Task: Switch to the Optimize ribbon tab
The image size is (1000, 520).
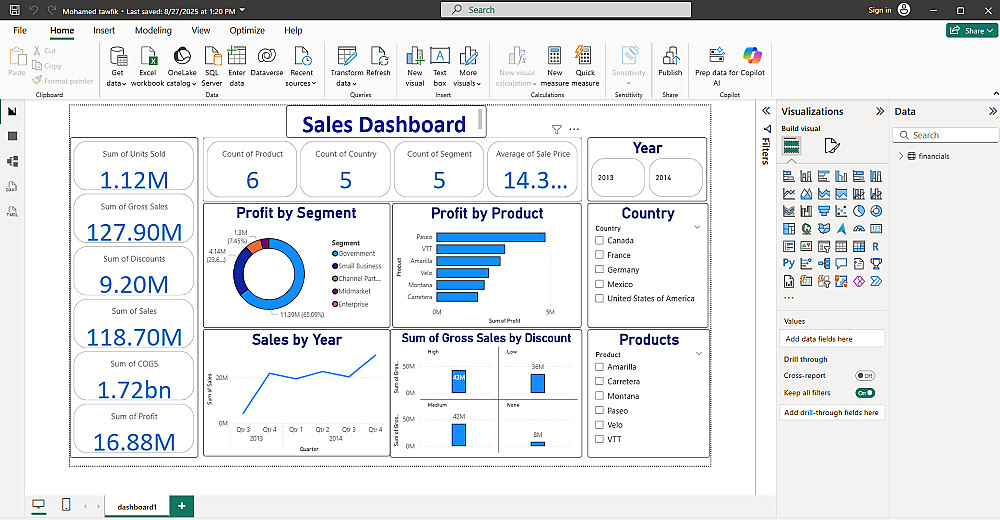Action: [x=247, y=30]
